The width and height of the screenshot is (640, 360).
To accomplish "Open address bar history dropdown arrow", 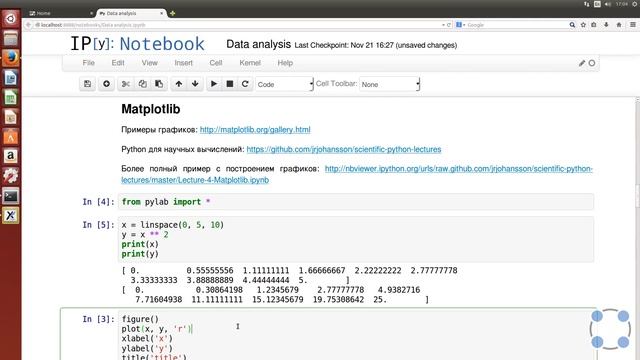I will 443,25.
